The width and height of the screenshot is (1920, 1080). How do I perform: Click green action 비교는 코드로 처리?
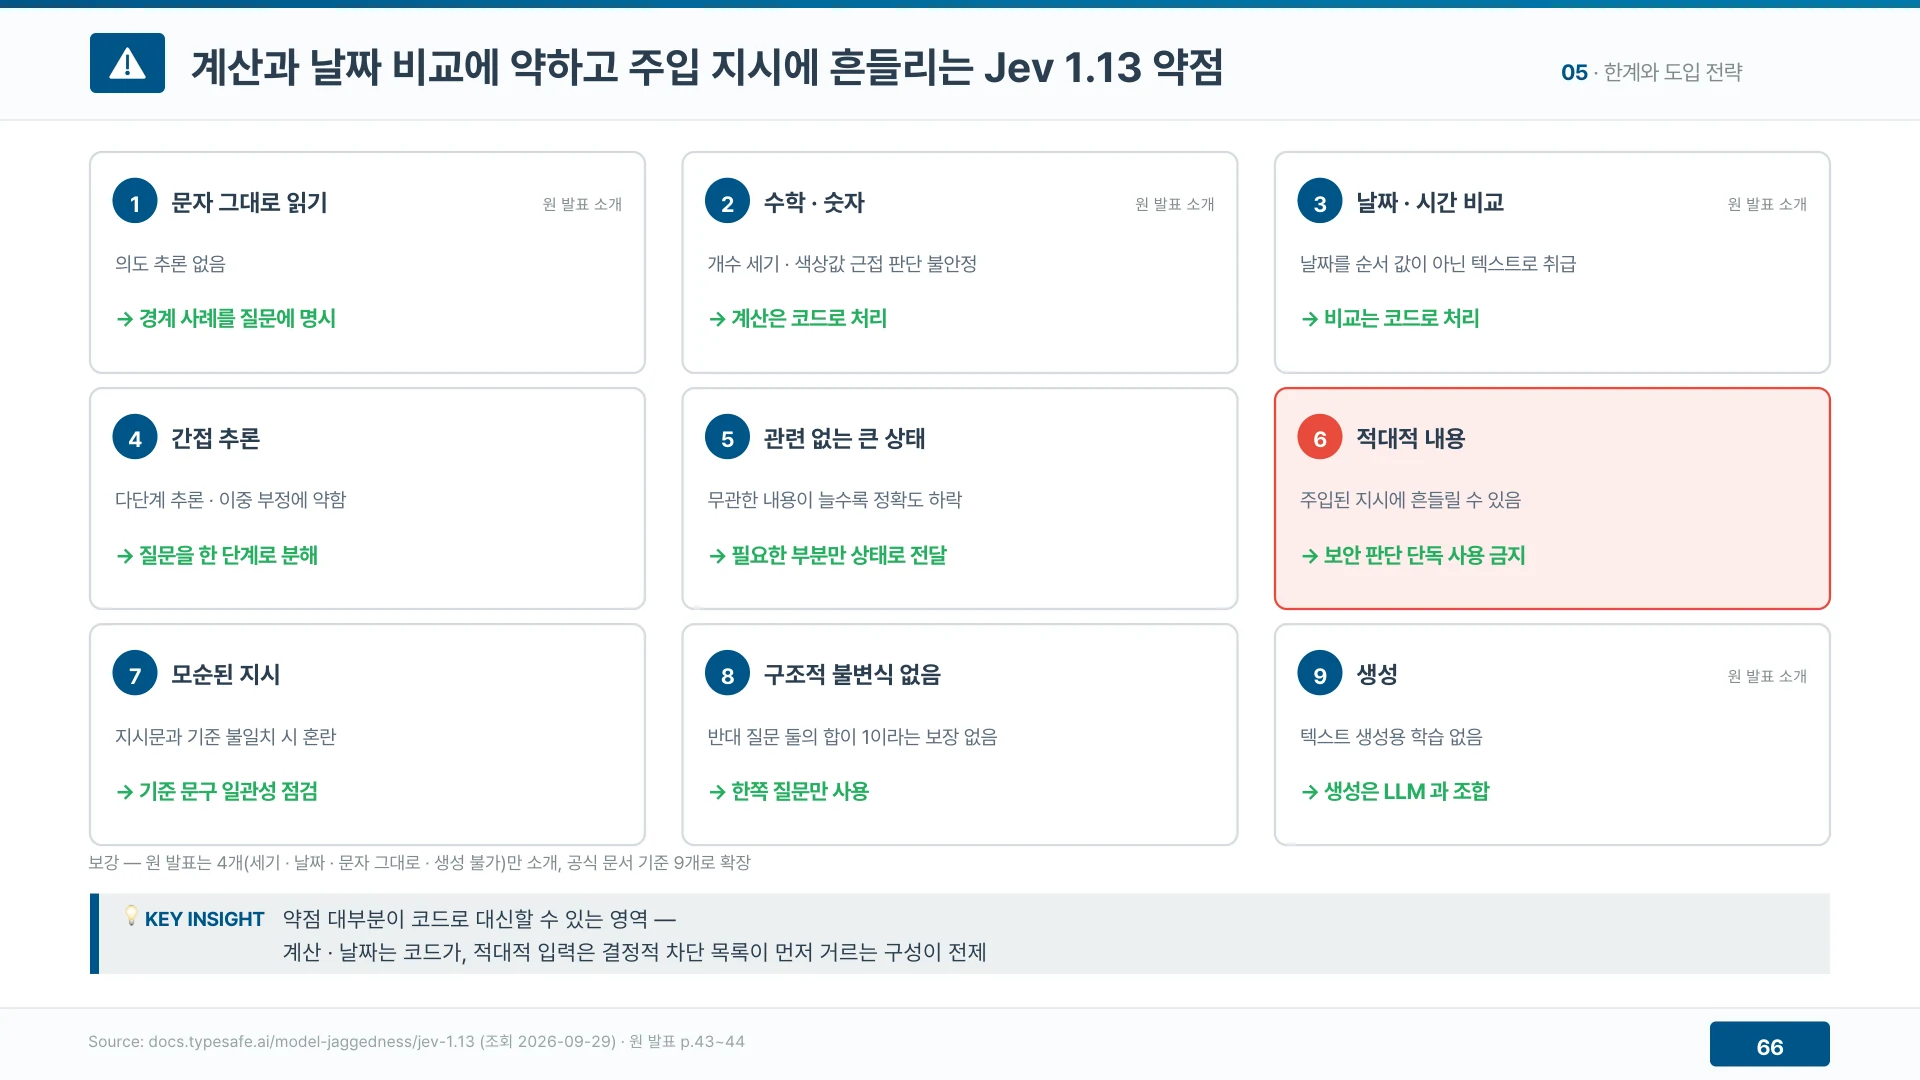pyautogui.click(x=1390, y=319)
